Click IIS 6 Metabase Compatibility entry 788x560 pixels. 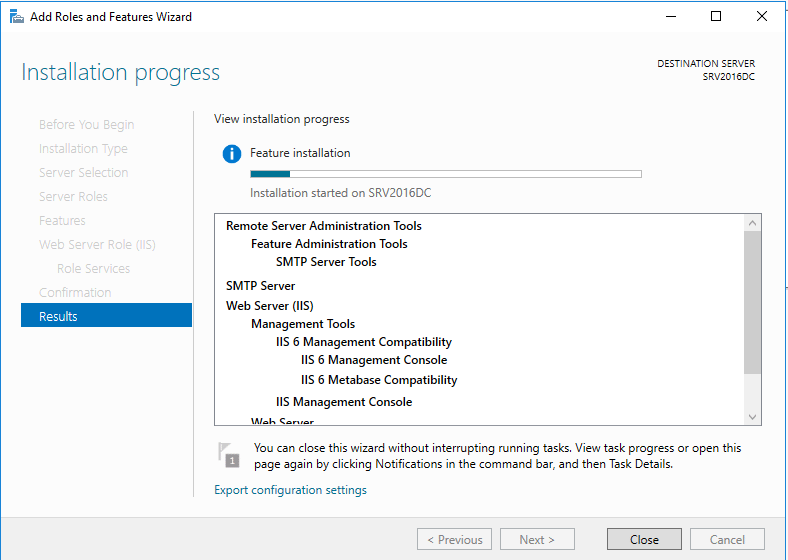click(379, 380)
